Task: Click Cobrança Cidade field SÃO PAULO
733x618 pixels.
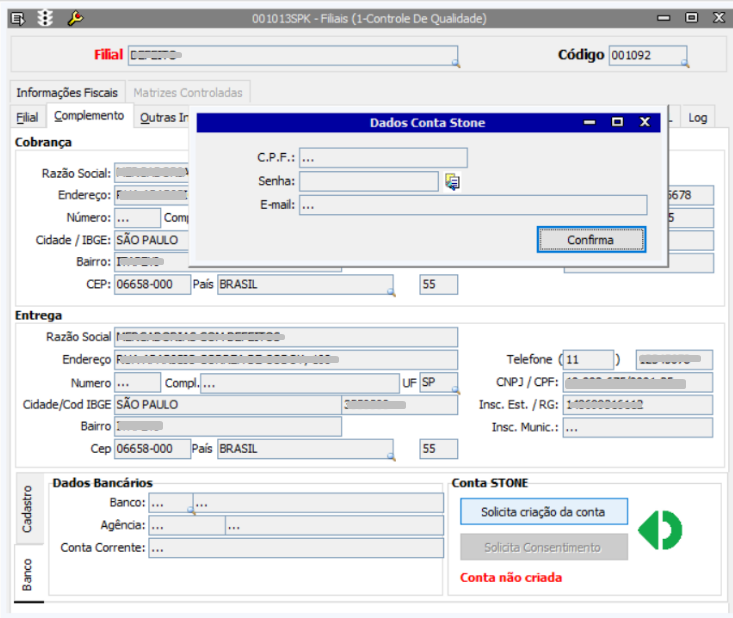Action: [x=151, y=240]
